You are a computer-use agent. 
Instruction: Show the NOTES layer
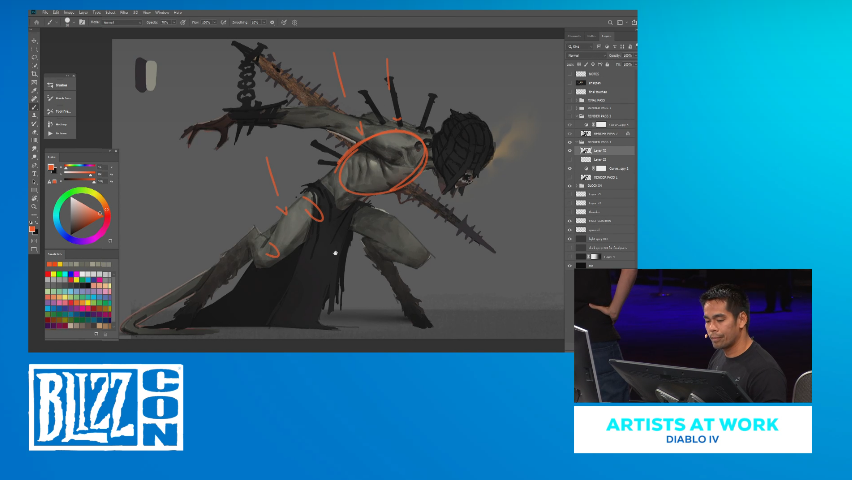pyautogui.click(x=570, y=74)
